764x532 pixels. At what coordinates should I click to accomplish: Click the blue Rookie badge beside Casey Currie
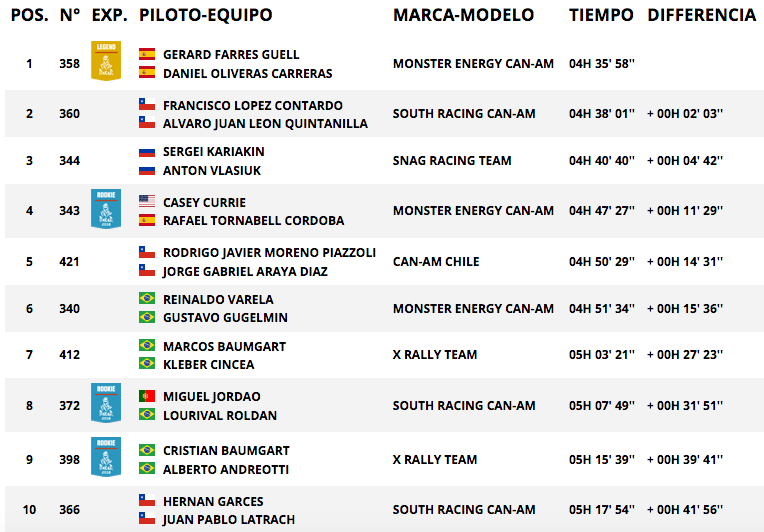tap(106, 209)
